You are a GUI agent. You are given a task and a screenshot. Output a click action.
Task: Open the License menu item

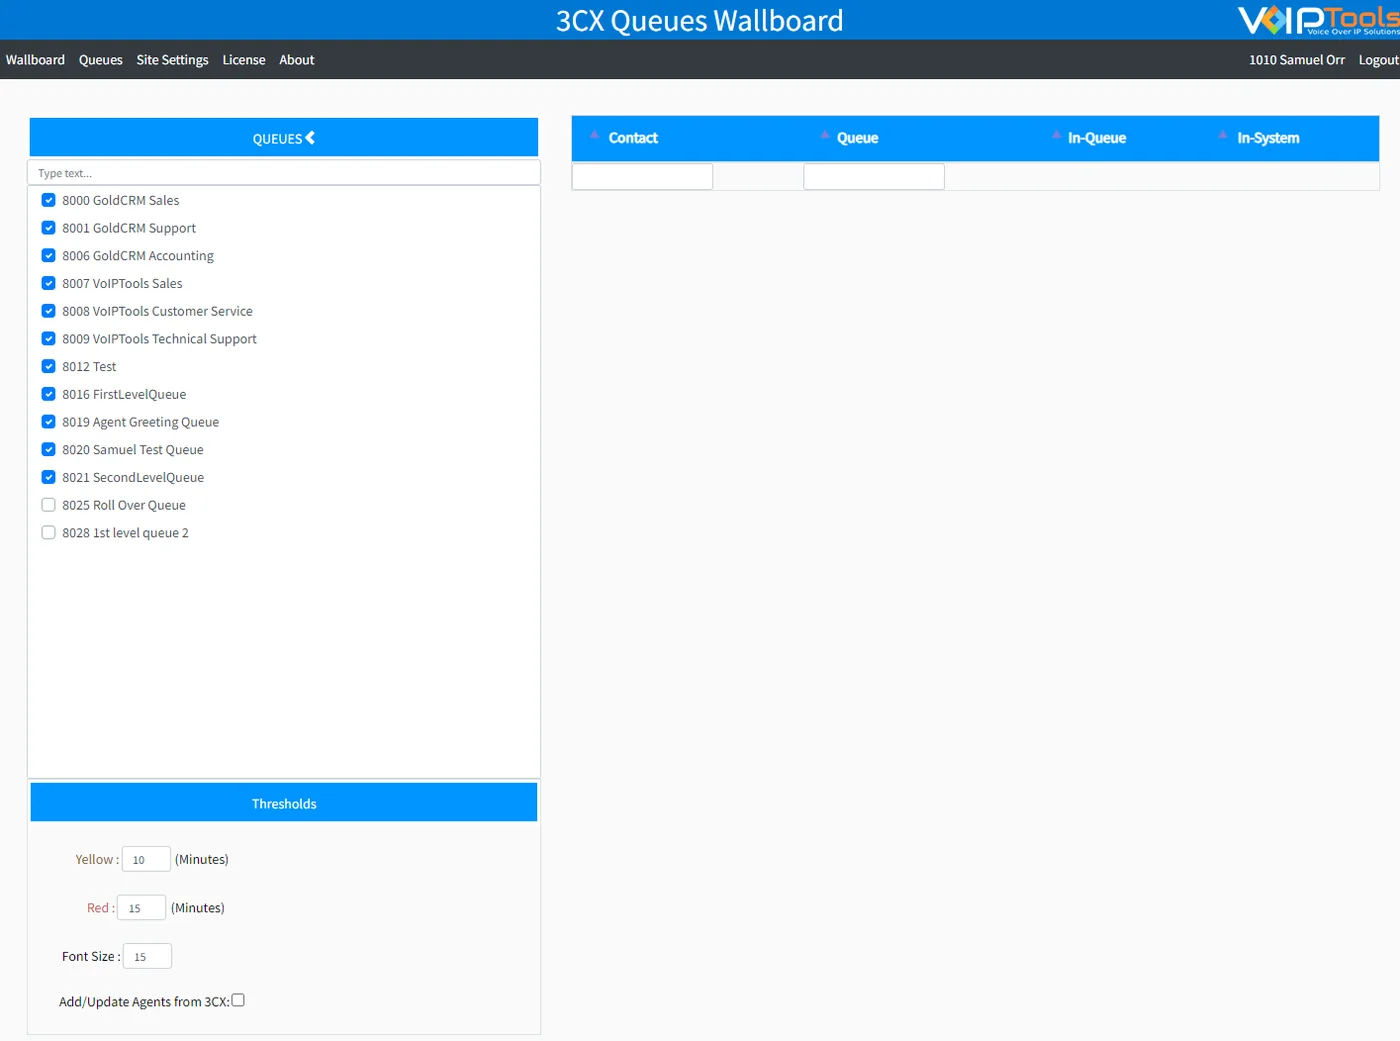pyautogui.click(x=244, y=60)
